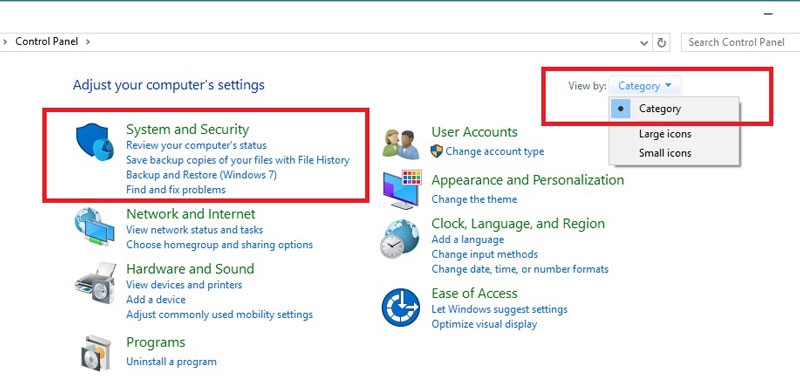Click Find and fix problems link
This screenshot has width=800, height=390.
point(176,190)
